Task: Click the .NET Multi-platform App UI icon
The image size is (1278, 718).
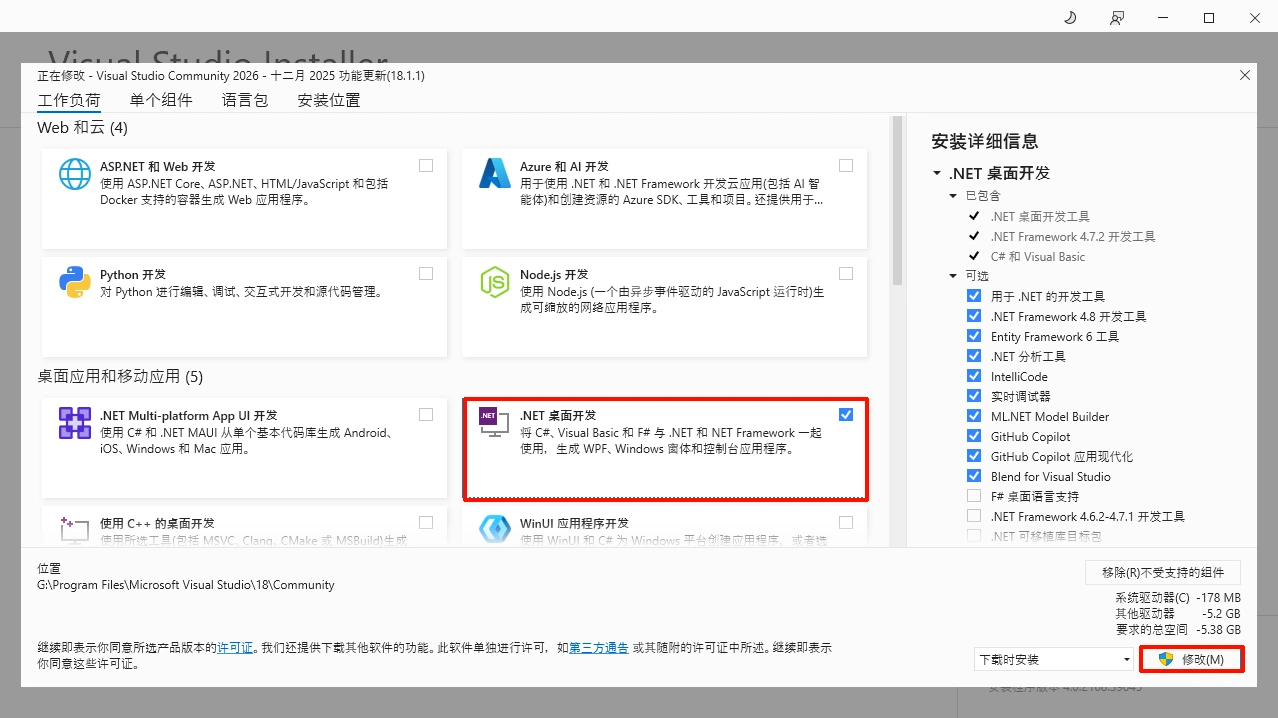Action: (x=75, y=423)
